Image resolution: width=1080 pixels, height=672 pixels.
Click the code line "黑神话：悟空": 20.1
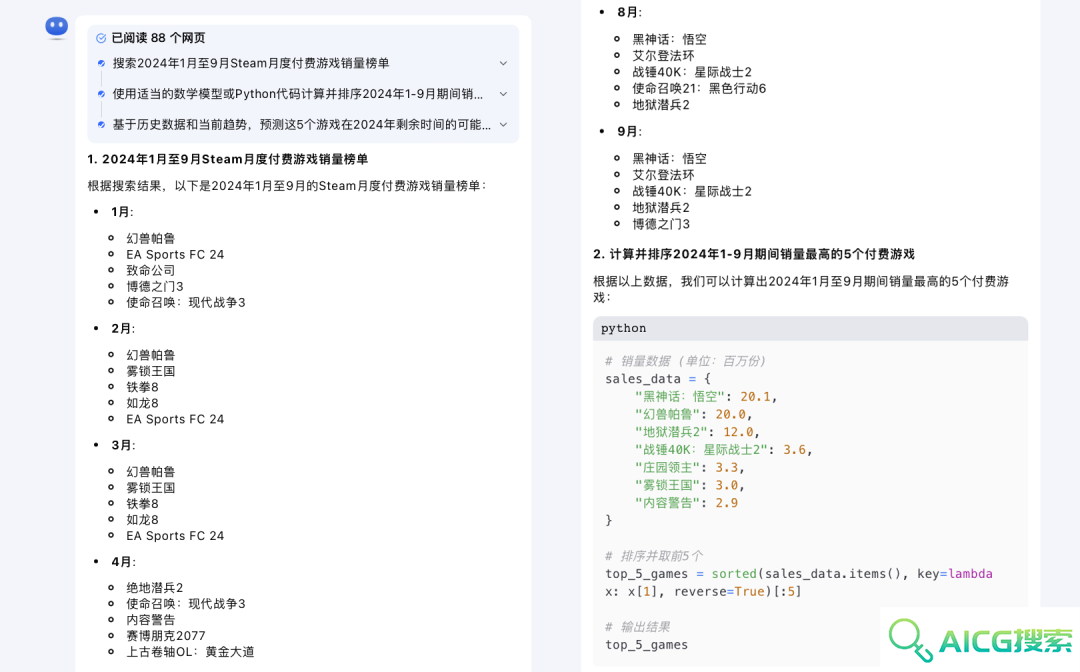point(706,397)
